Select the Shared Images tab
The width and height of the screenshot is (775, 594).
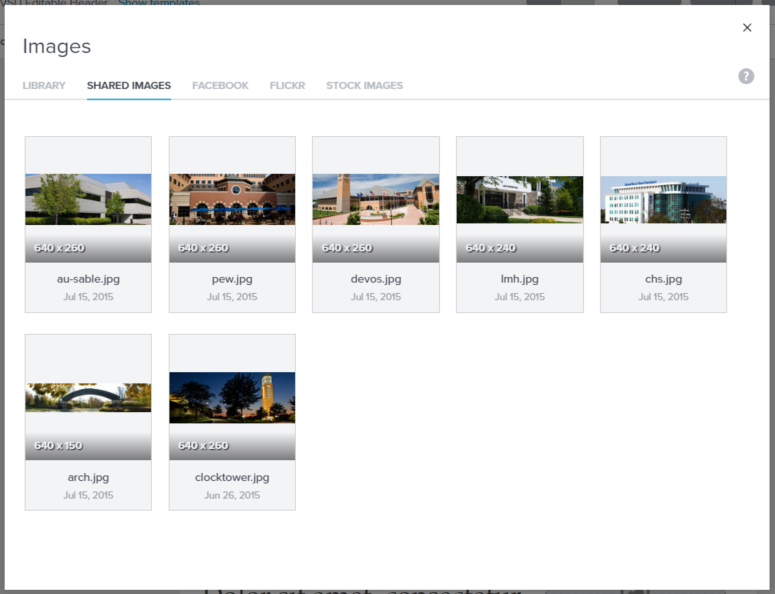tap(129, 86)
